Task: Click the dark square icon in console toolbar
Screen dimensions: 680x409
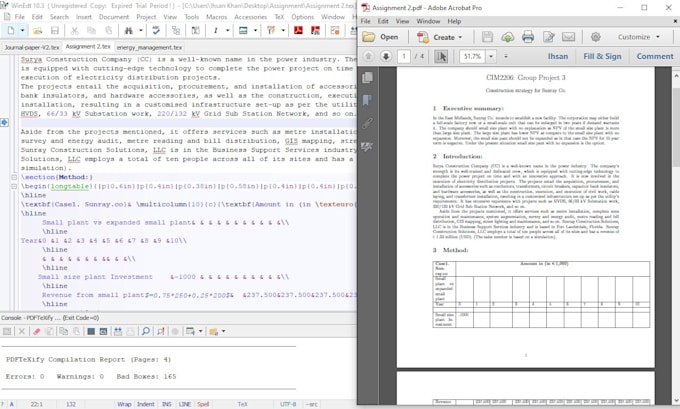Action: click(x=91, y=331)
